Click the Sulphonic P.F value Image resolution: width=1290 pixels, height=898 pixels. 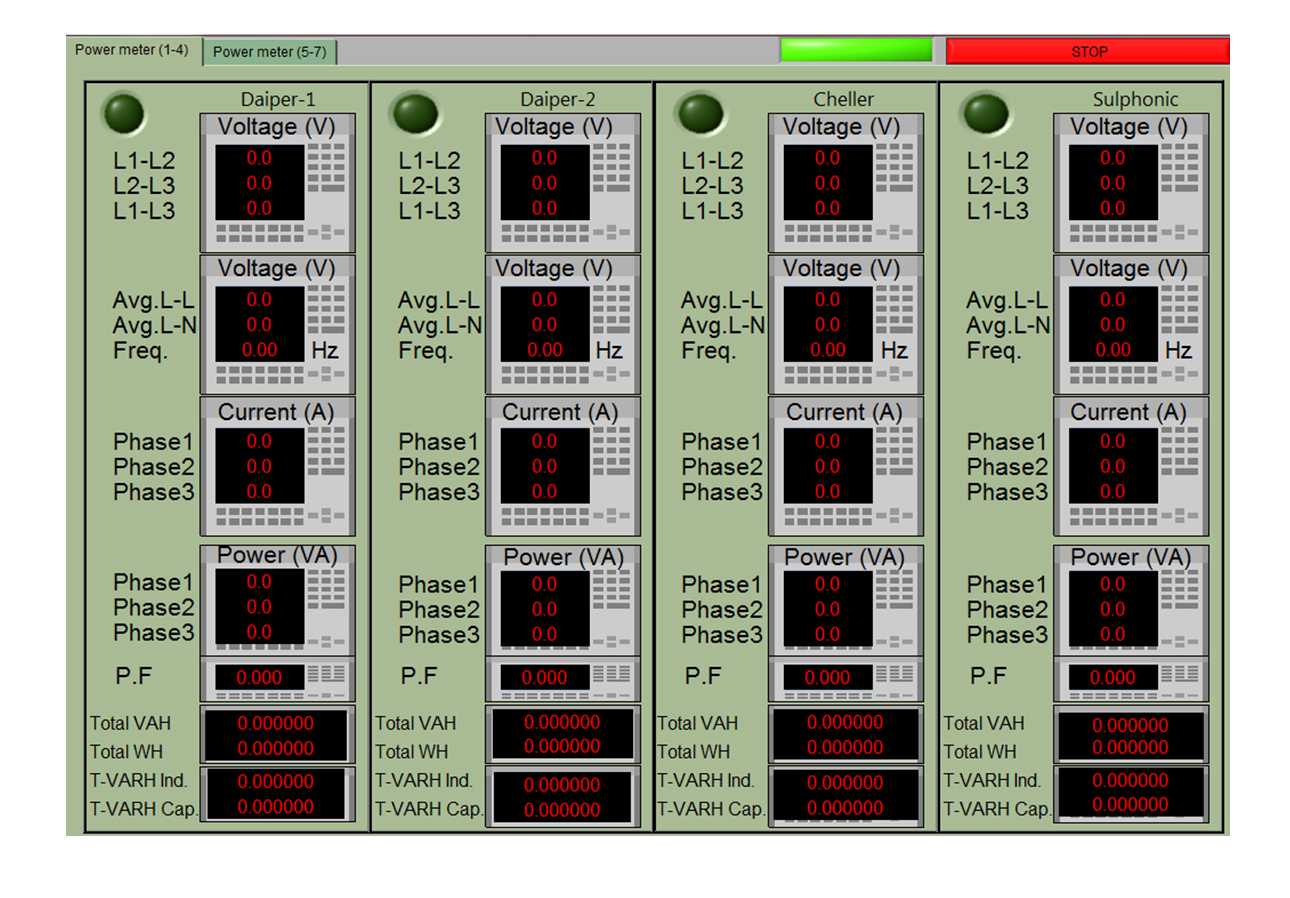1112,677
